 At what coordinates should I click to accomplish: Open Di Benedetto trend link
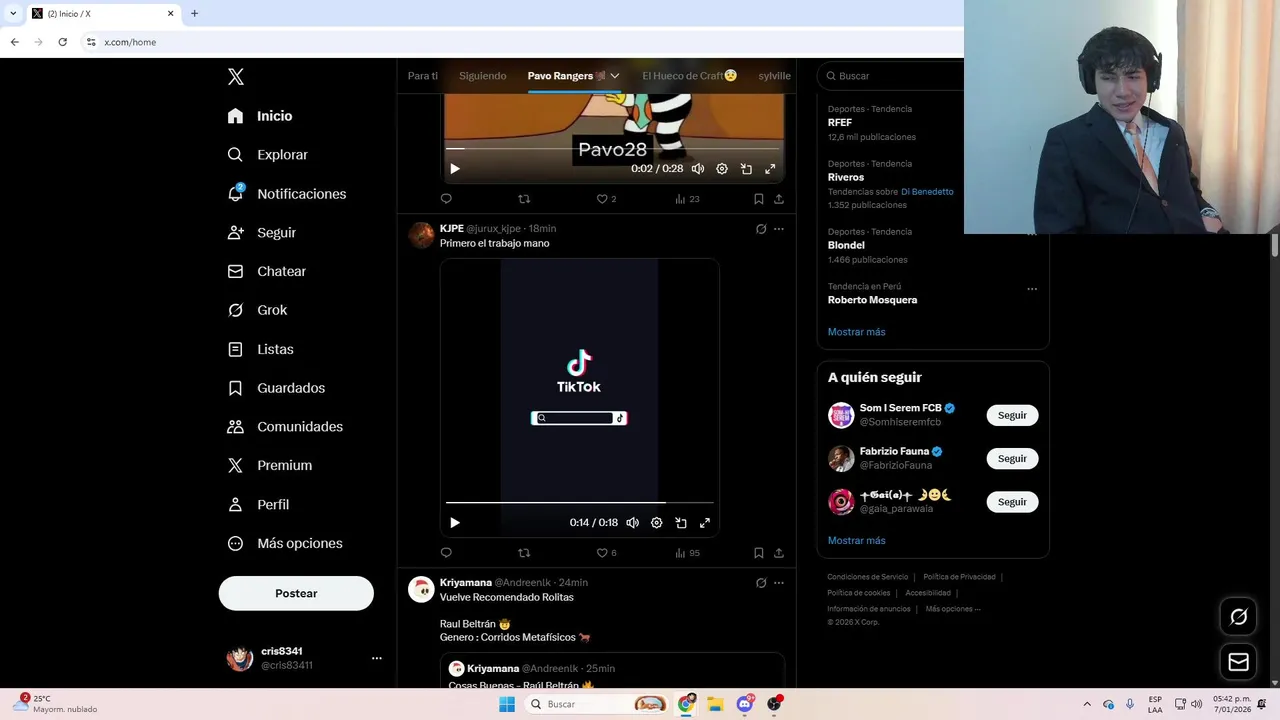[x=927, y=192]
